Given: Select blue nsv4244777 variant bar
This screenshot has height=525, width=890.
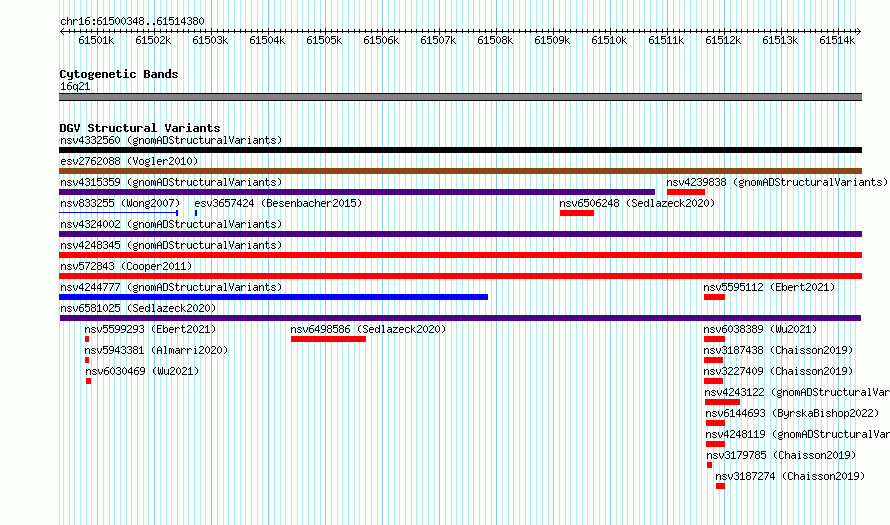Looking at the screenshot, I should point(274,297).
